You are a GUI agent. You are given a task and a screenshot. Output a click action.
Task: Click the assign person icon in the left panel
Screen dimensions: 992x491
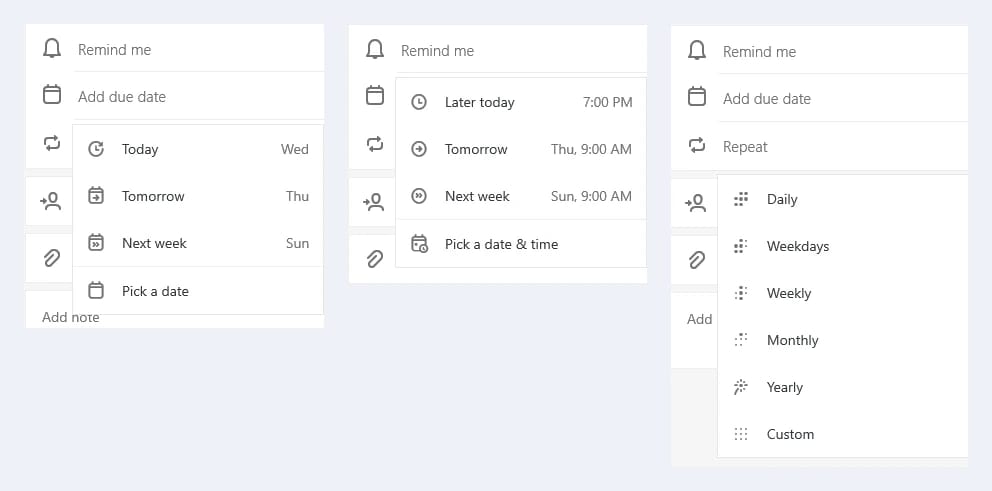click(51, 202)
